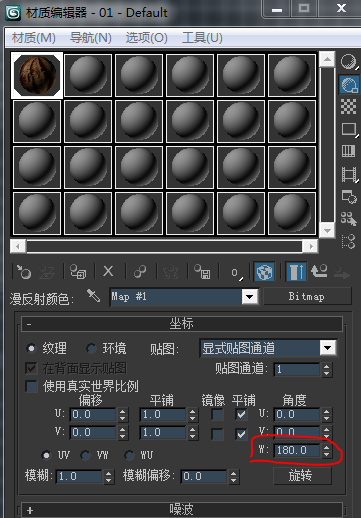Enable 使用真实世界比例 checkbox

coord(31,387)
